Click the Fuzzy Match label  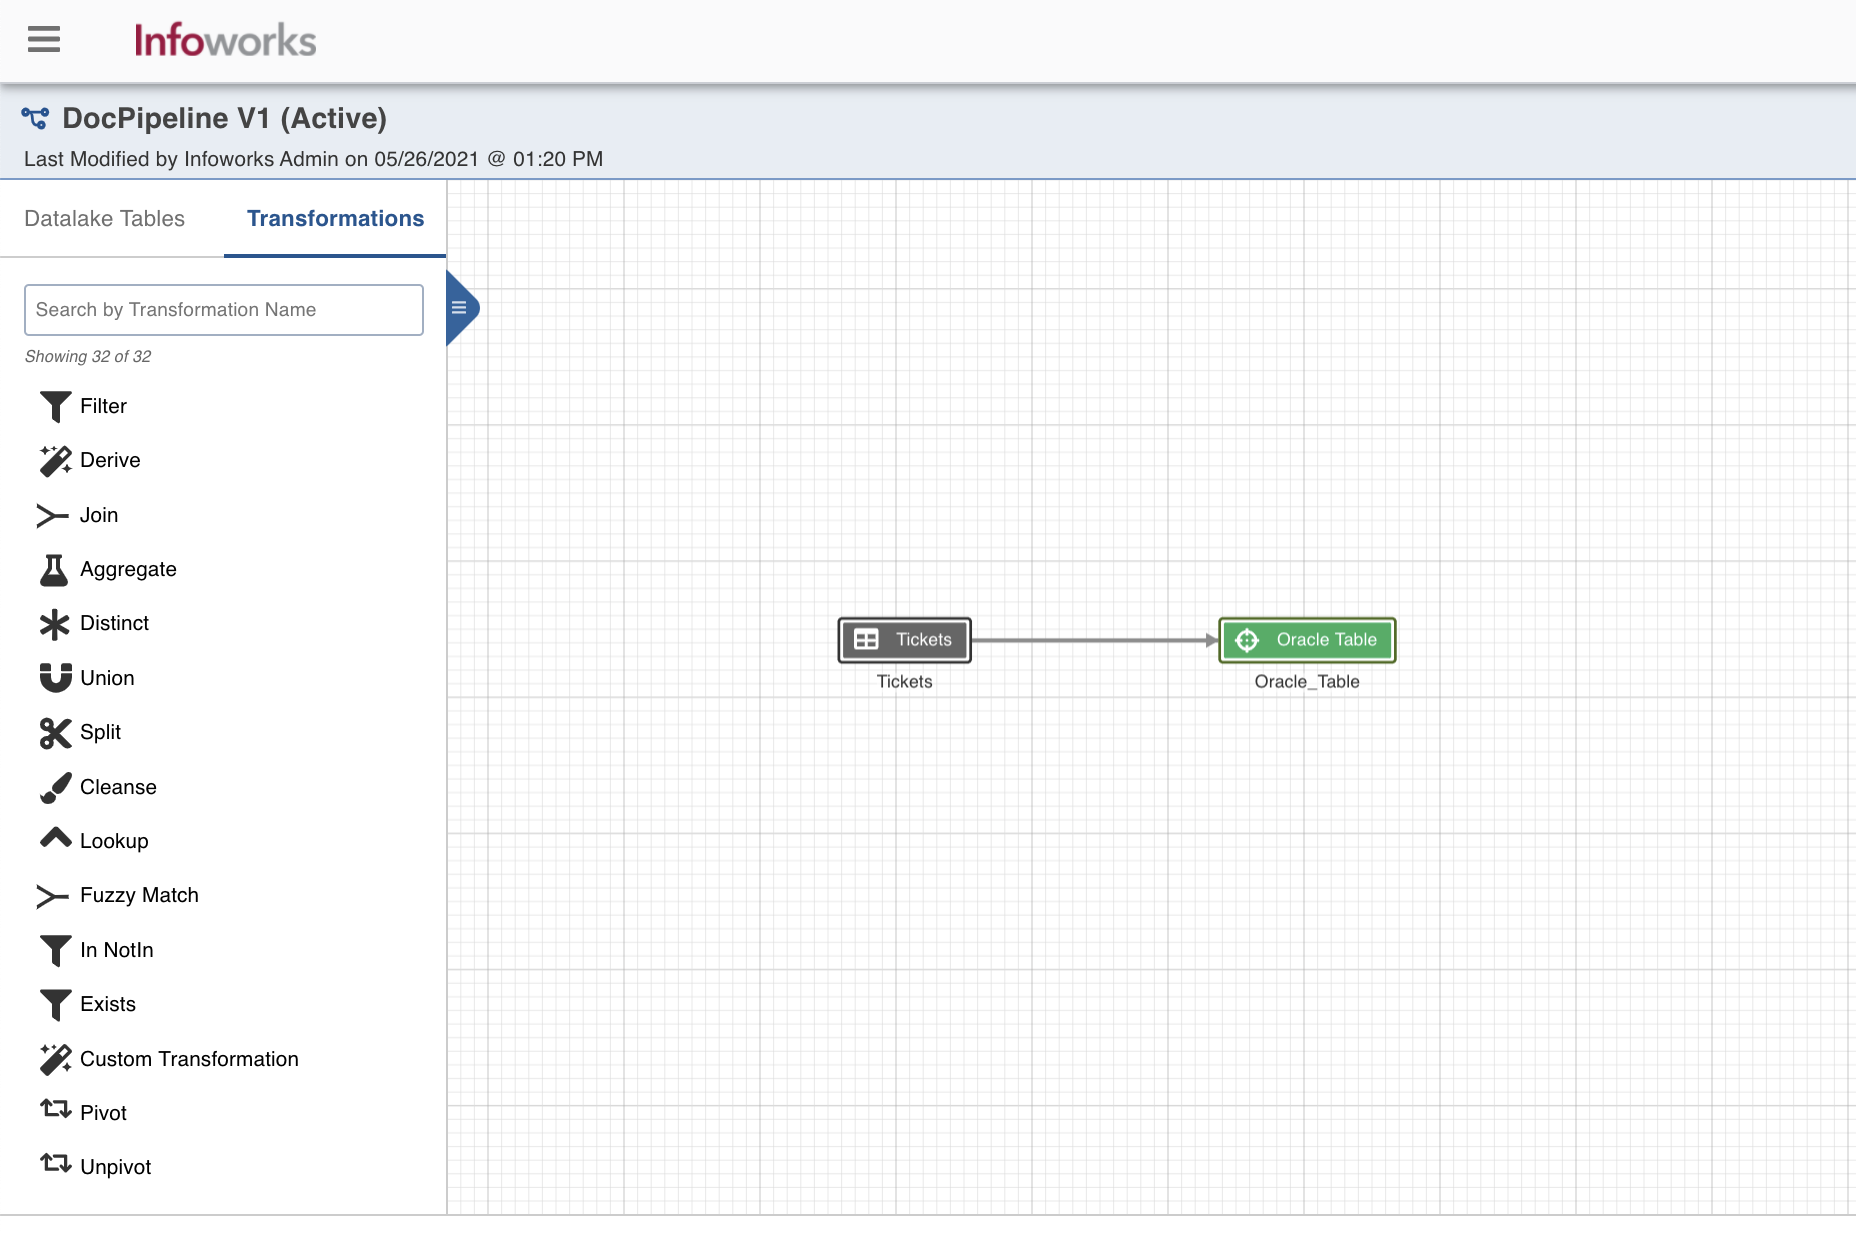coord(139,895)
